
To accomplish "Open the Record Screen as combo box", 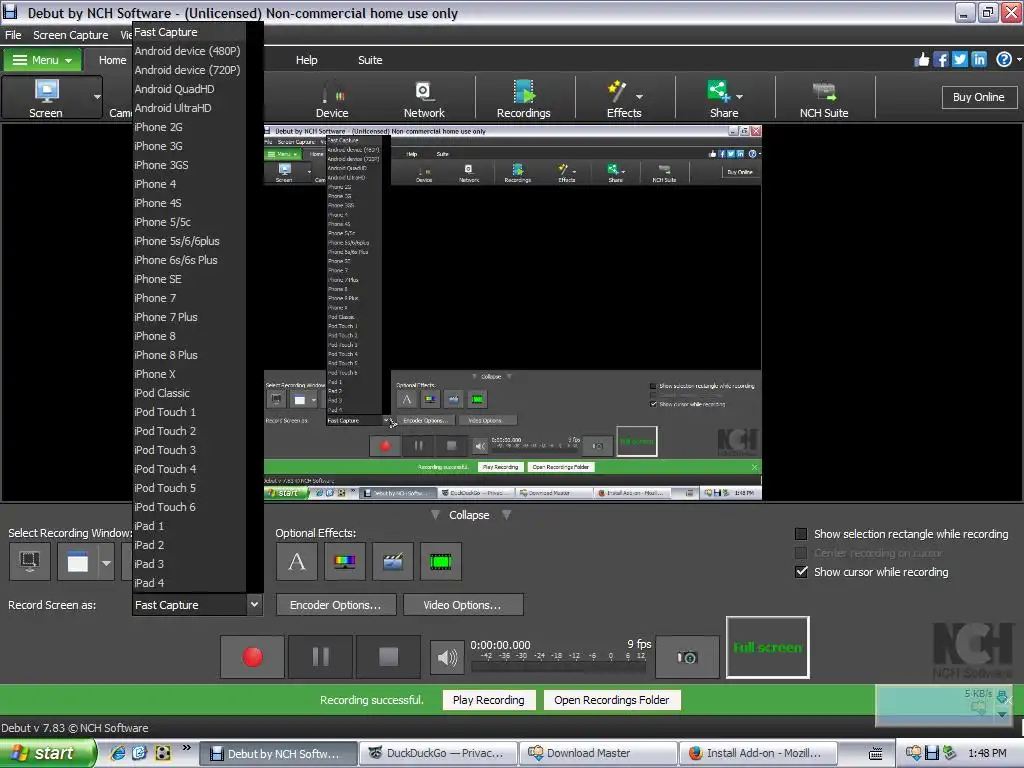I will pyautogui.click(x=197, y=605).
